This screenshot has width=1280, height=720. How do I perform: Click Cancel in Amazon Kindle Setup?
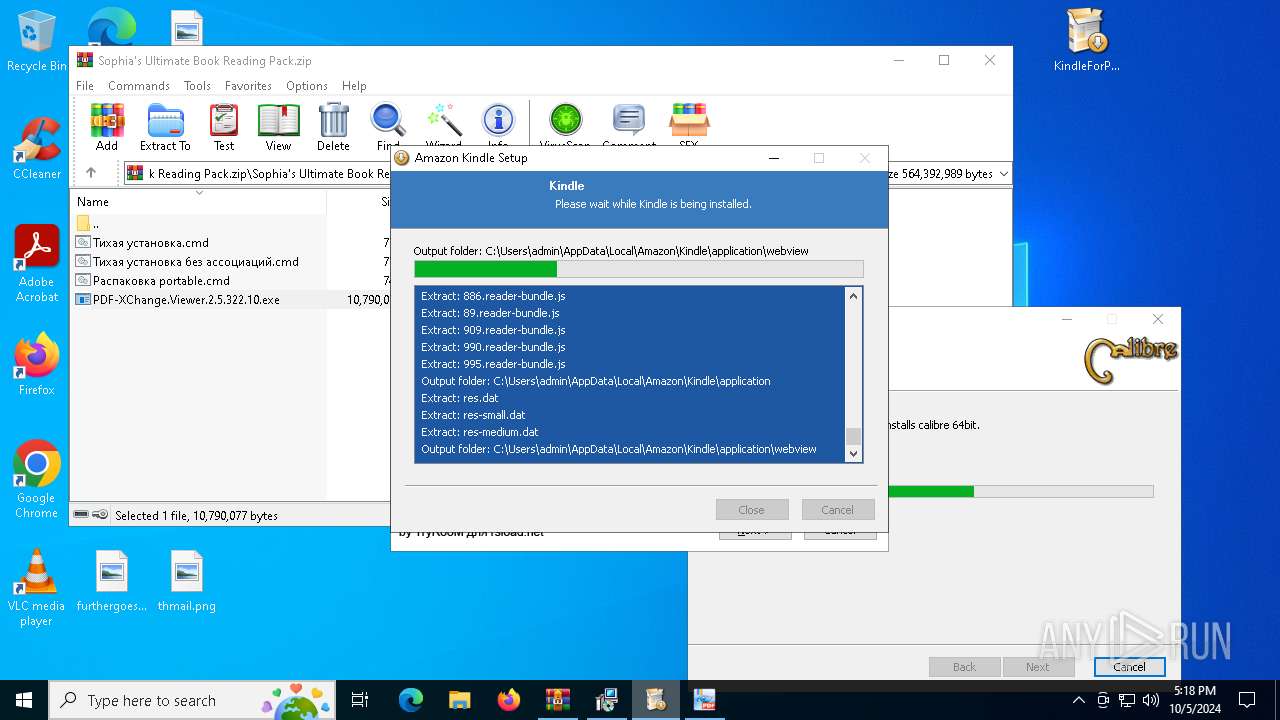(838, 510)
